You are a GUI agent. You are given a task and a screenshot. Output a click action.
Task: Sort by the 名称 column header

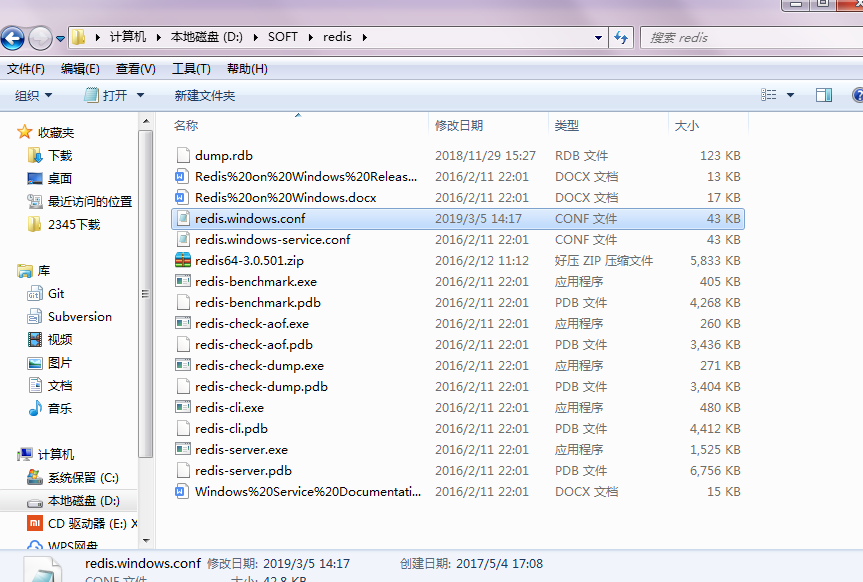click(x=185, y=126)
